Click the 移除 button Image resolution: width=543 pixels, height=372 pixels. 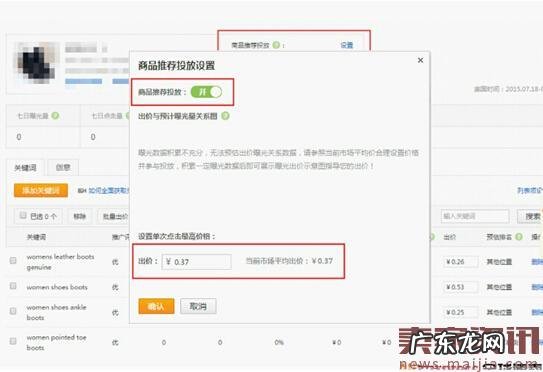point(80,216)
